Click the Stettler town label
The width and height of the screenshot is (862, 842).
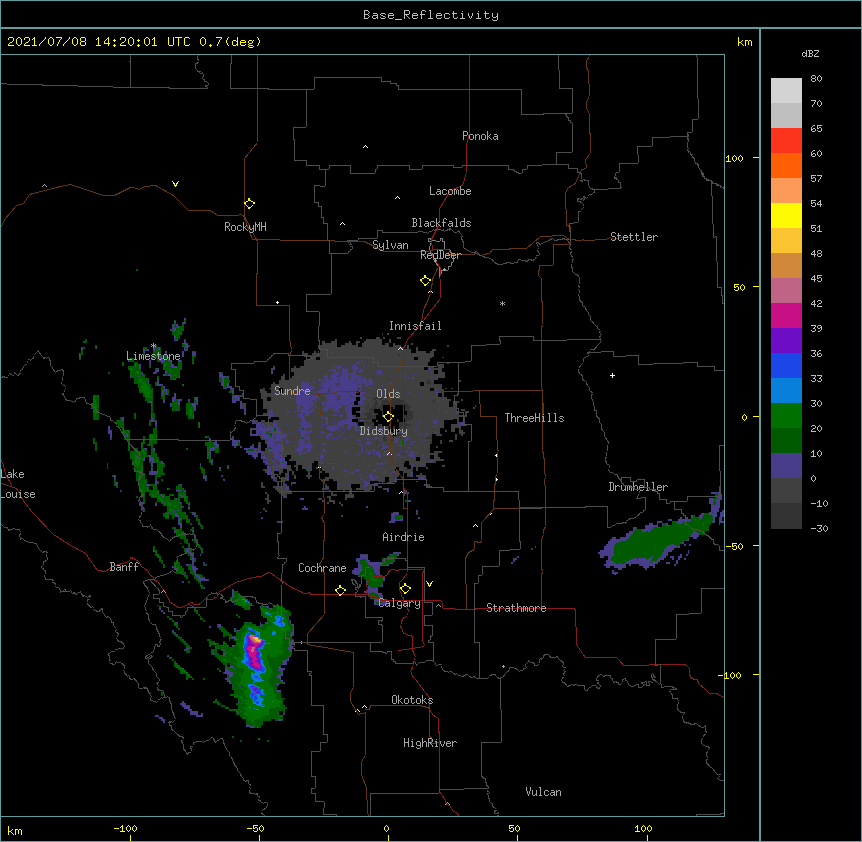point(634,237)
